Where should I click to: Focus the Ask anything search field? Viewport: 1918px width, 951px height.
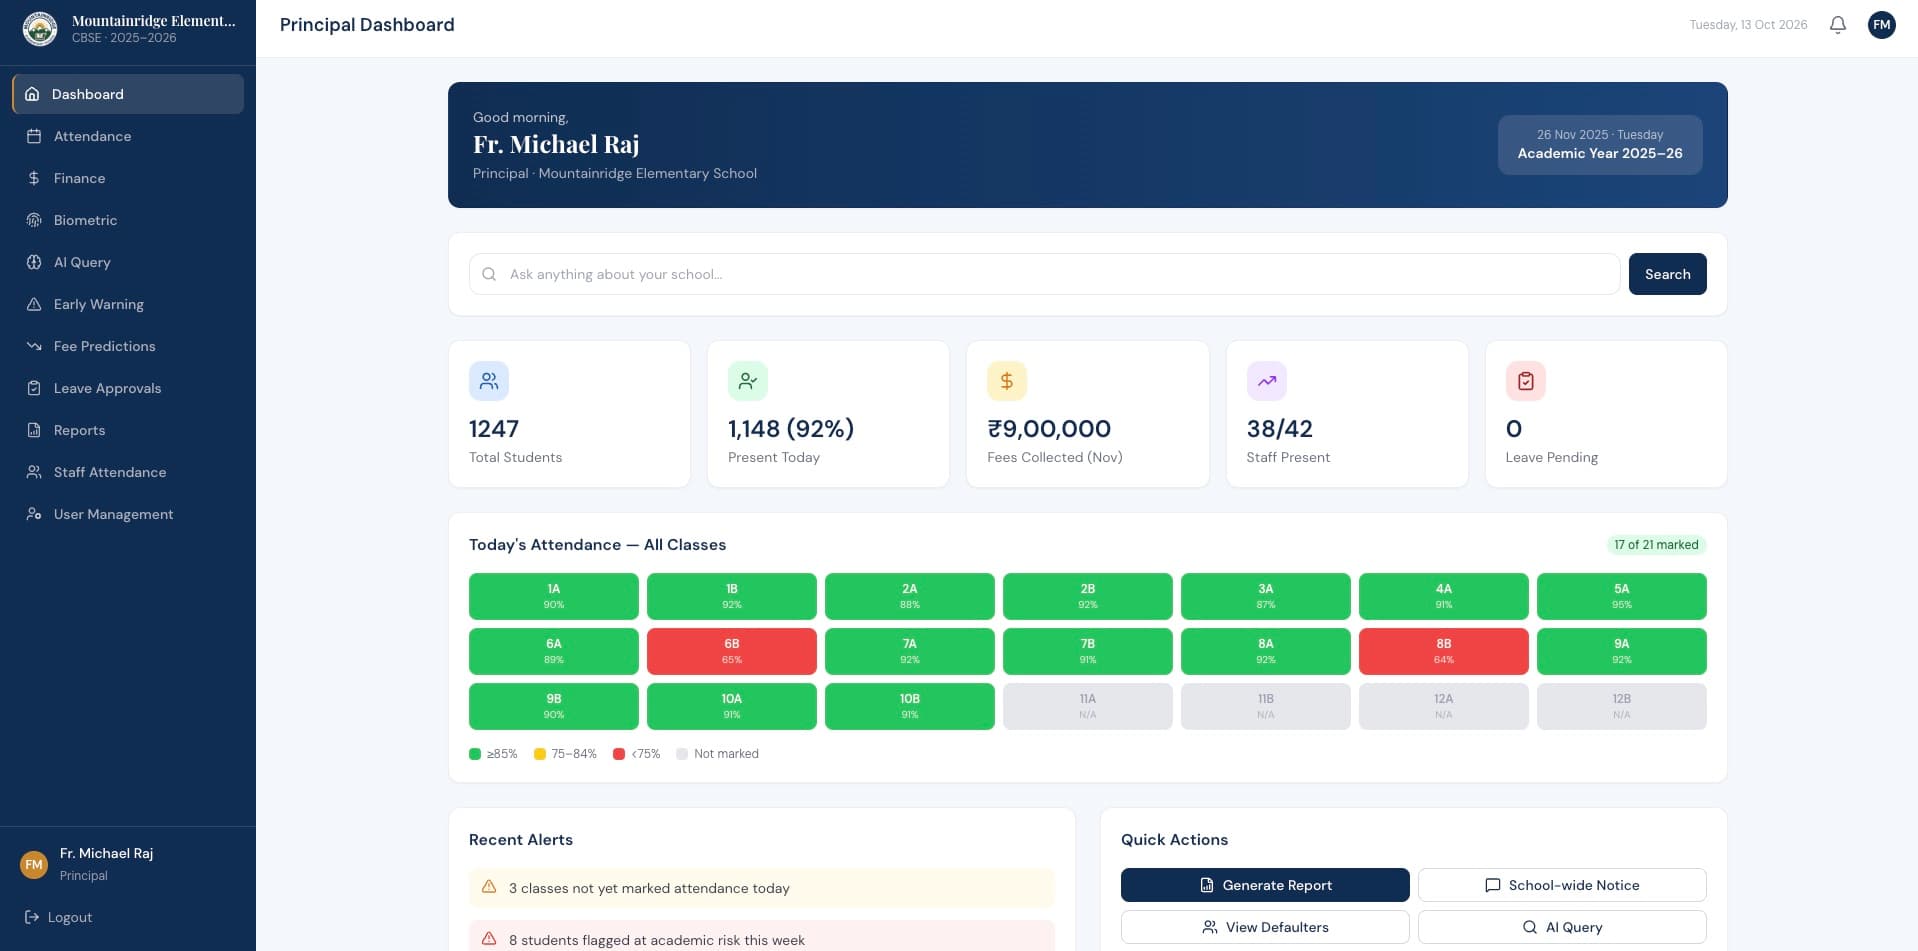(1044, 274)
